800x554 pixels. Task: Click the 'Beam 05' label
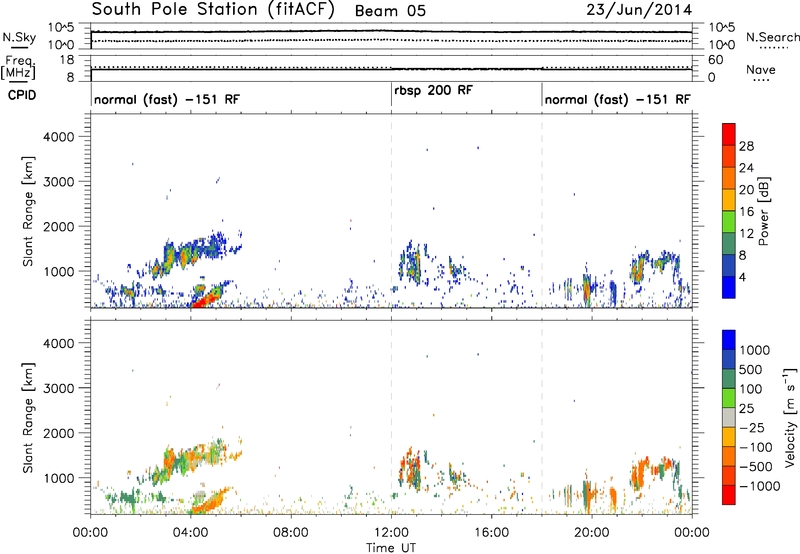pyautogui.click(x=390, y=11)
